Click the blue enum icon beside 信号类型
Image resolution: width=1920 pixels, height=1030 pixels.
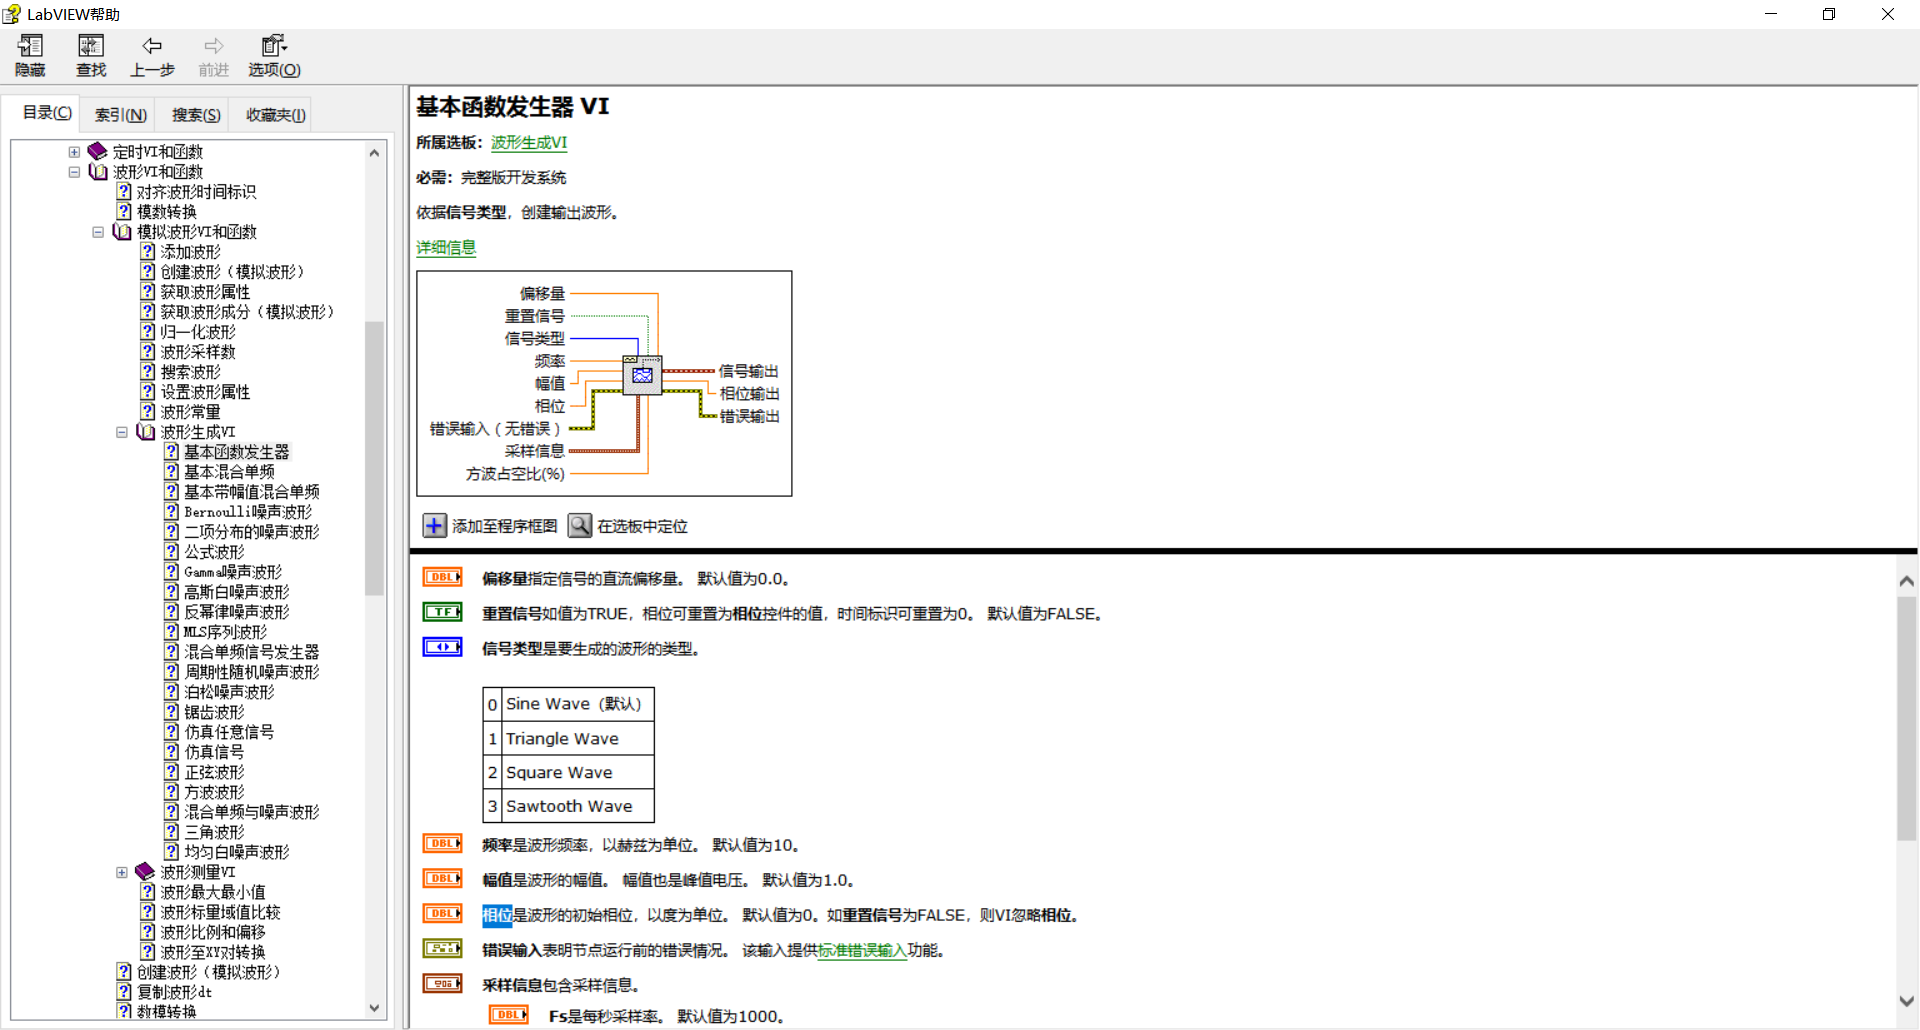(442, 647)
